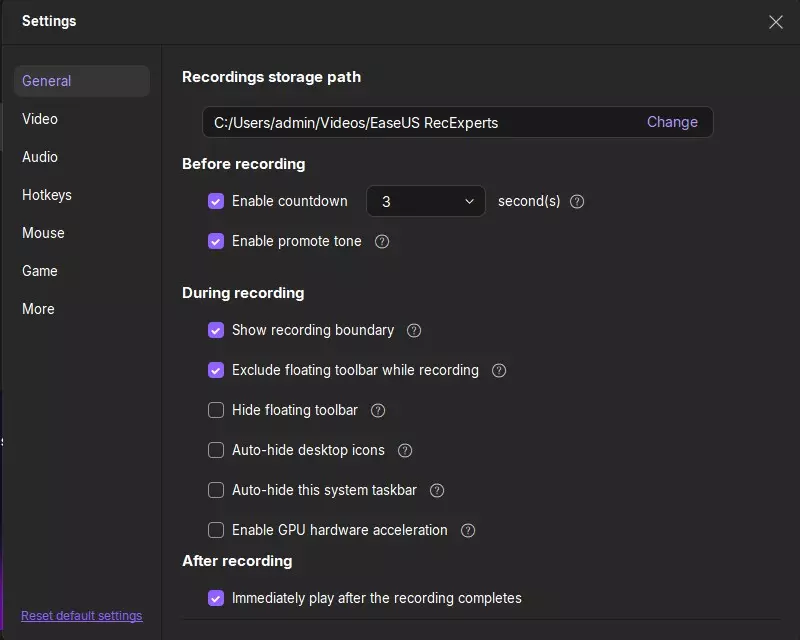Click help icon next to Hide floating toolbar

pyautogui.click(x=378, y=410)
